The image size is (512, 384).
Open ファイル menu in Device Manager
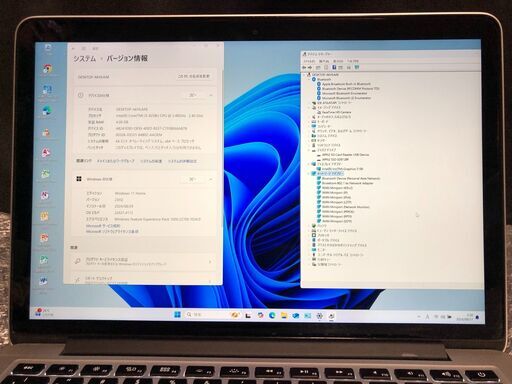309,61
